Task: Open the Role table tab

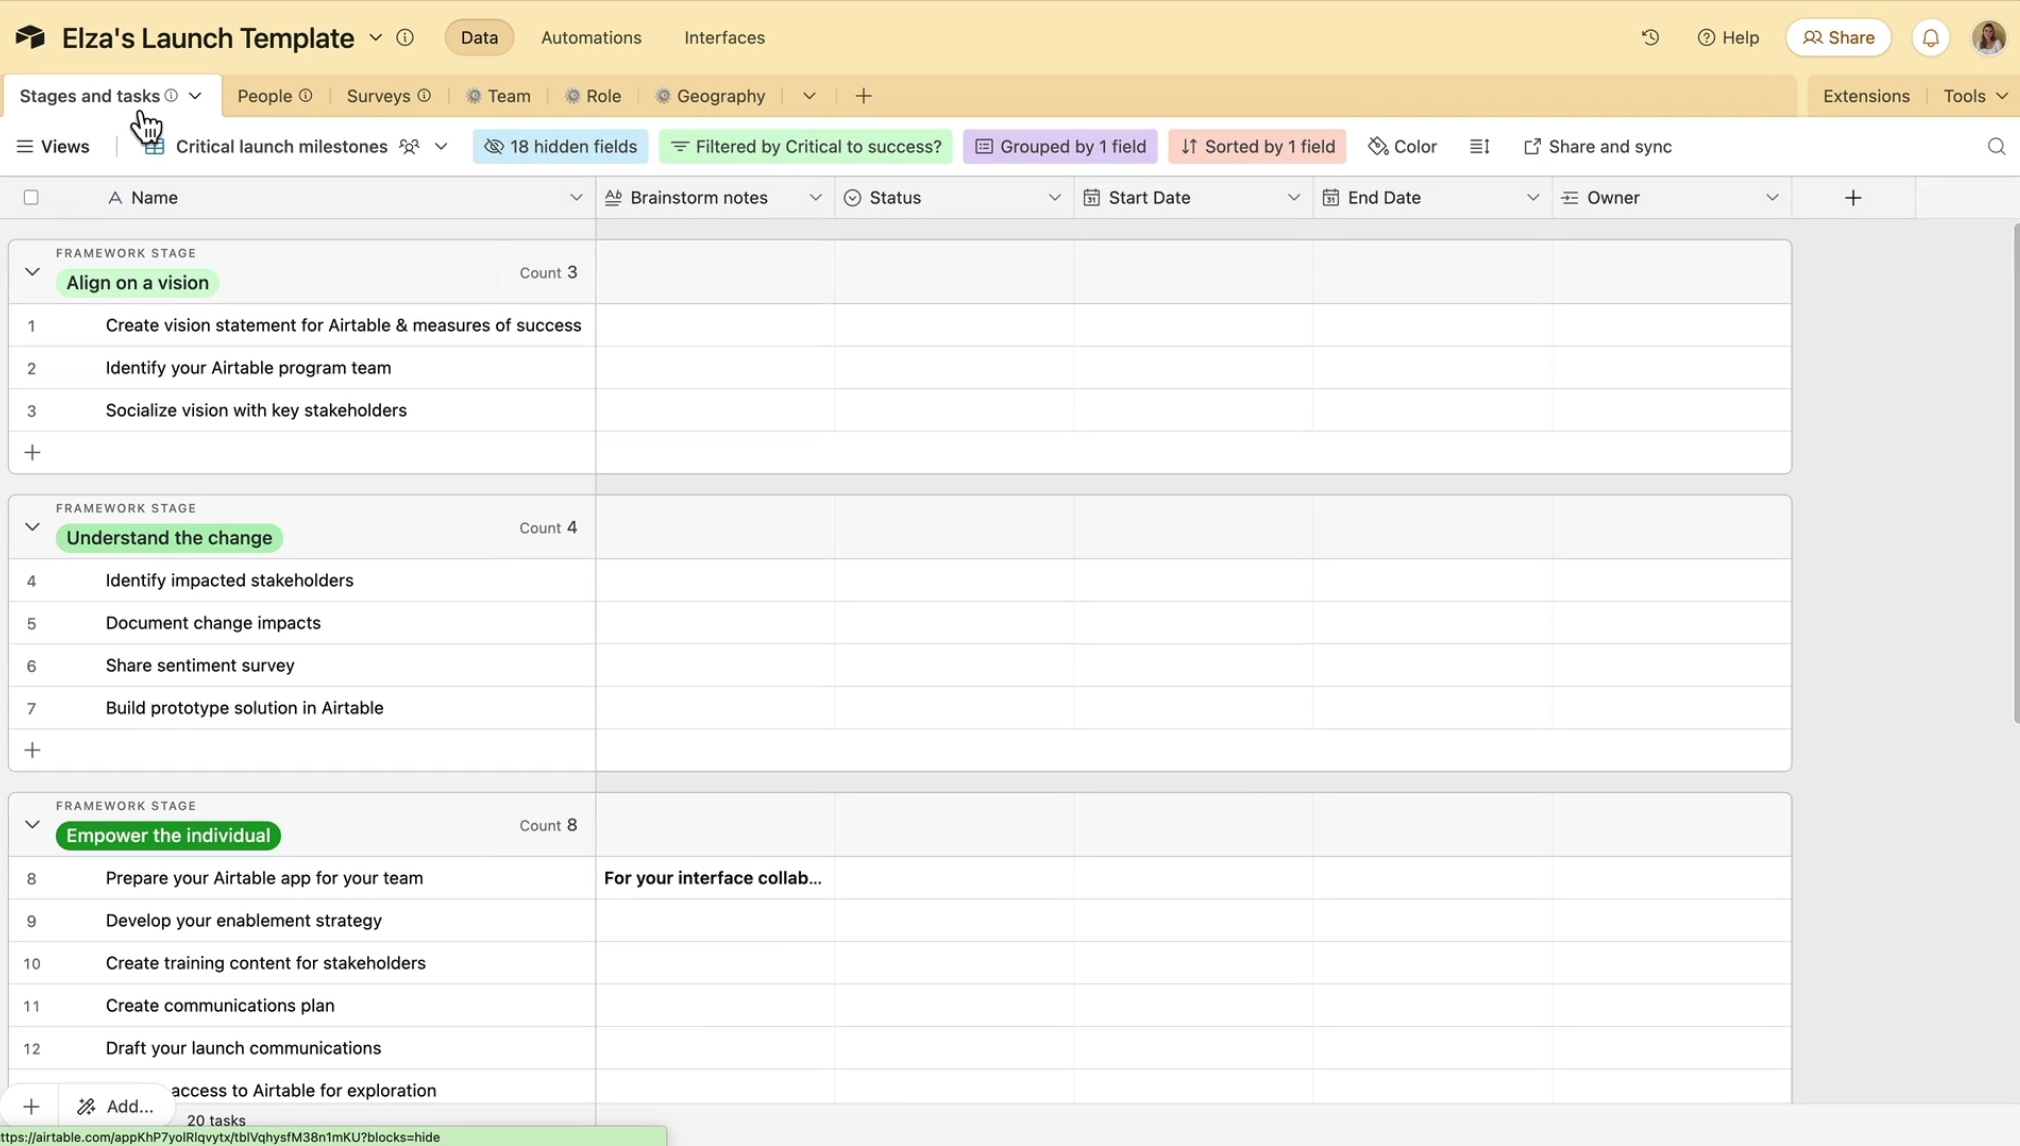Action: click(593, 96)
